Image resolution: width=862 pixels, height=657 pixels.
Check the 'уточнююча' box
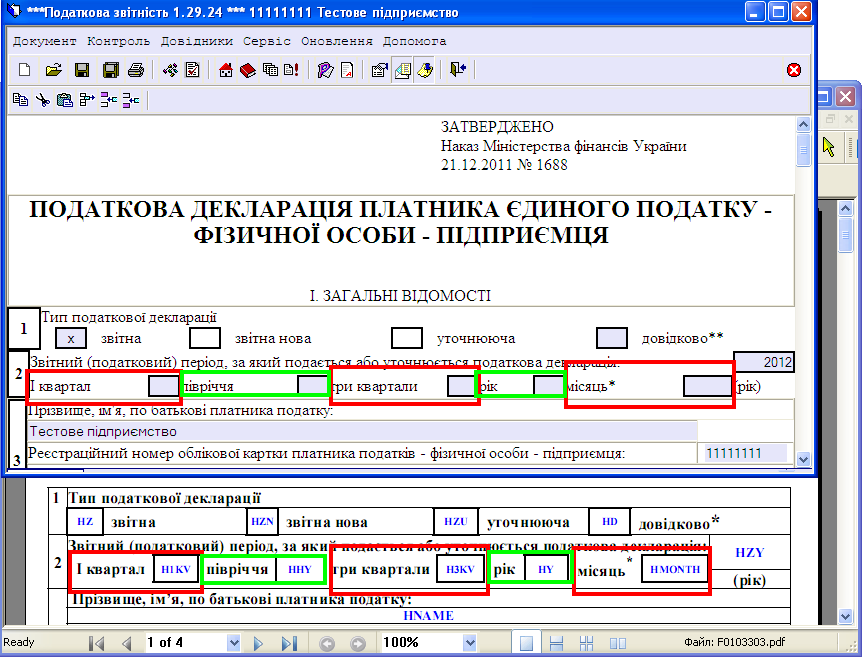(x=407, y=338)
